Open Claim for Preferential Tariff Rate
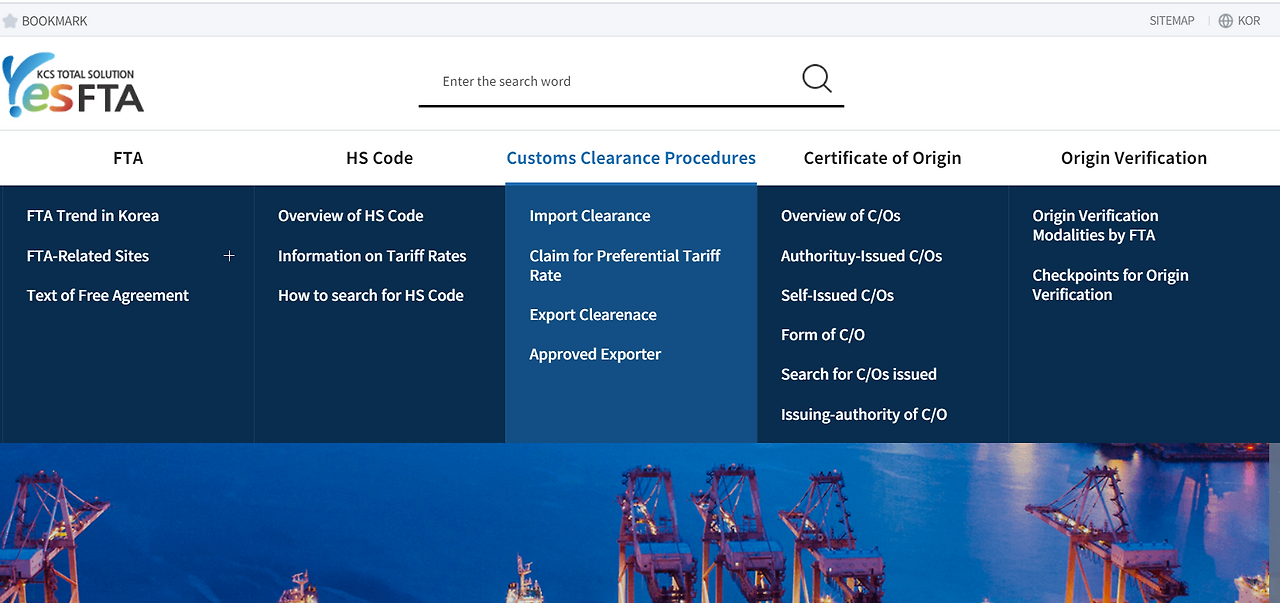1280x603 pixels. [x=625, y=265]
